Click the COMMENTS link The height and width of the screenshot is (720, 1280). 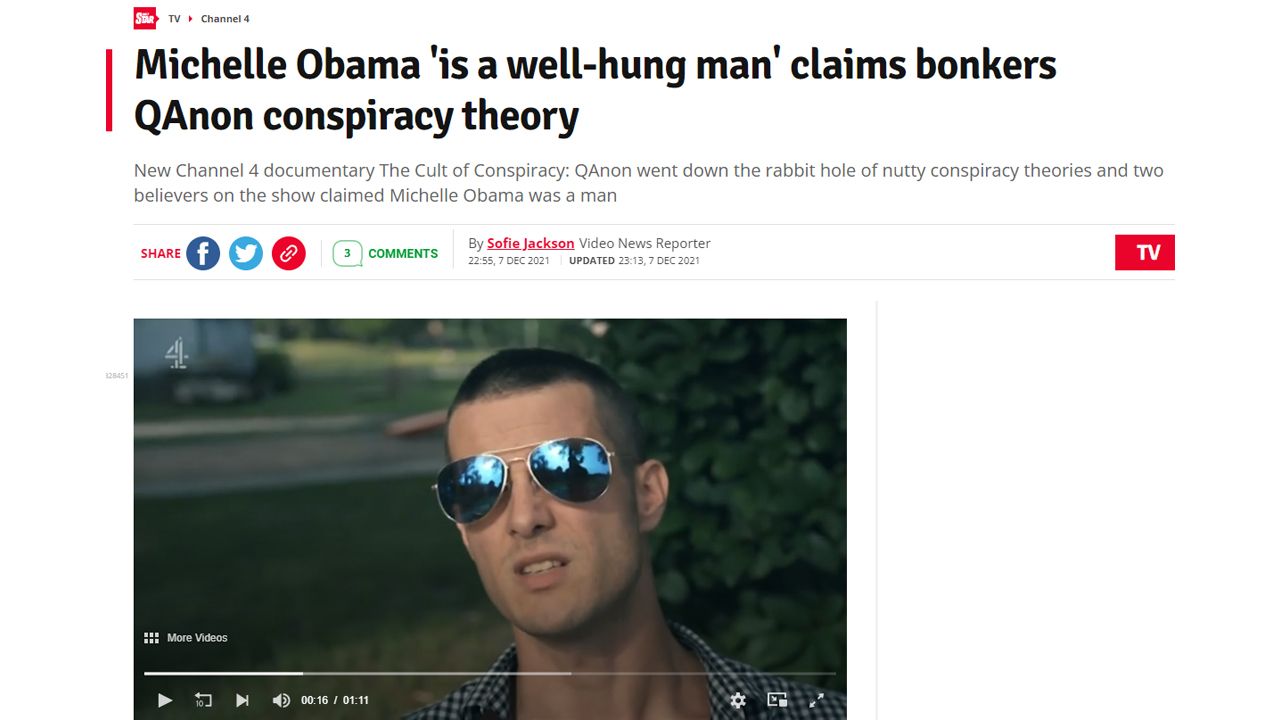tap(403, 254)
